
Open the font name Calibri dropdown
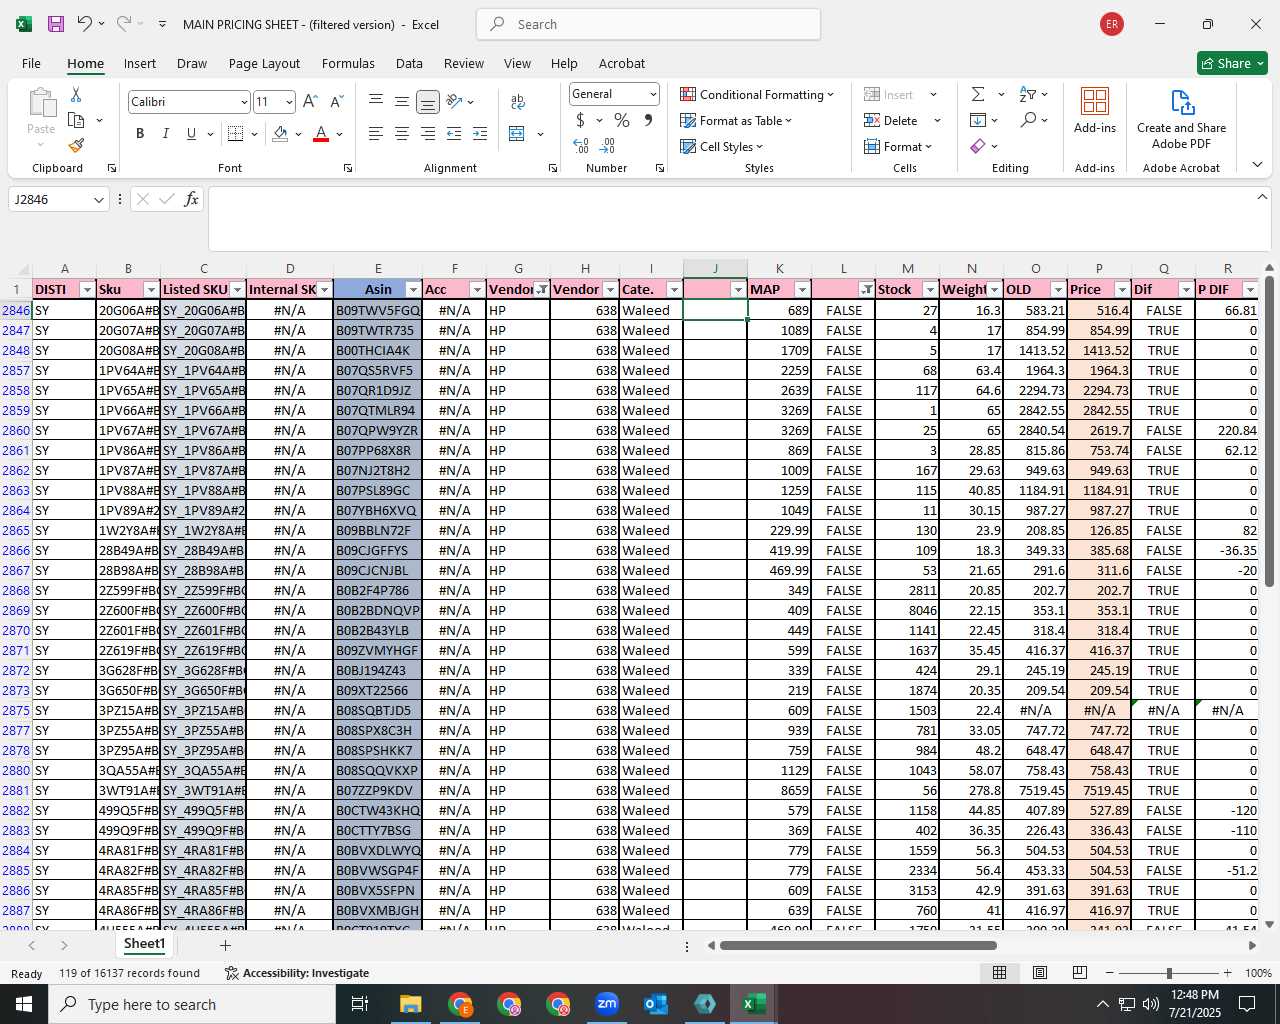coord(243,102)
